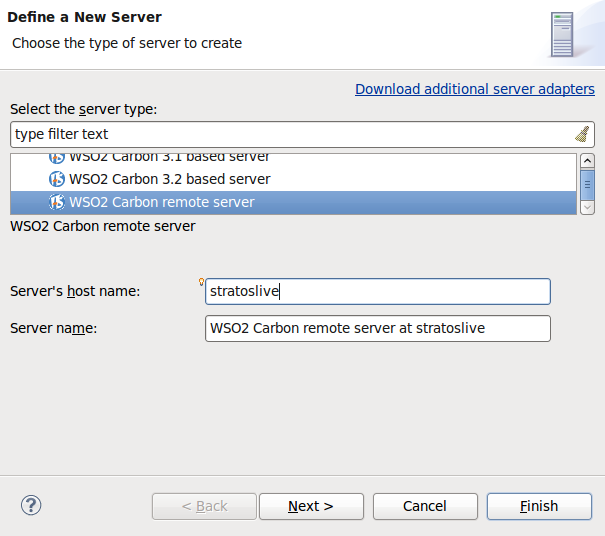Click the clear filter broom icon
The image size is (605, 536).
[x=583, y=134]
